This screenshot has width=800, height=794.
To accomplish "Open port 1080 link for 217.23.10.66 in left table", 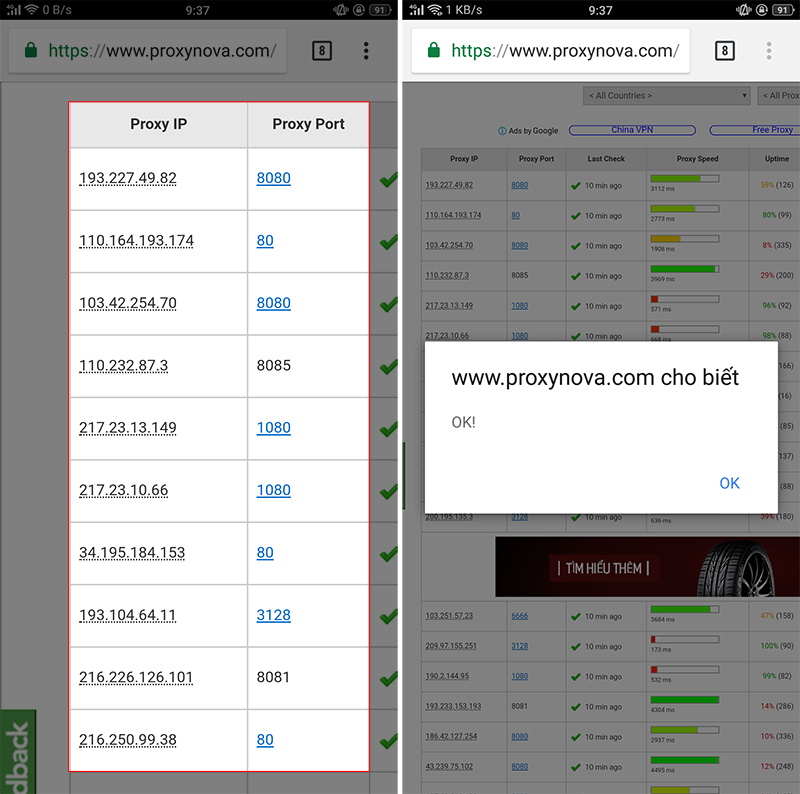I will click(x=273, y=490).
